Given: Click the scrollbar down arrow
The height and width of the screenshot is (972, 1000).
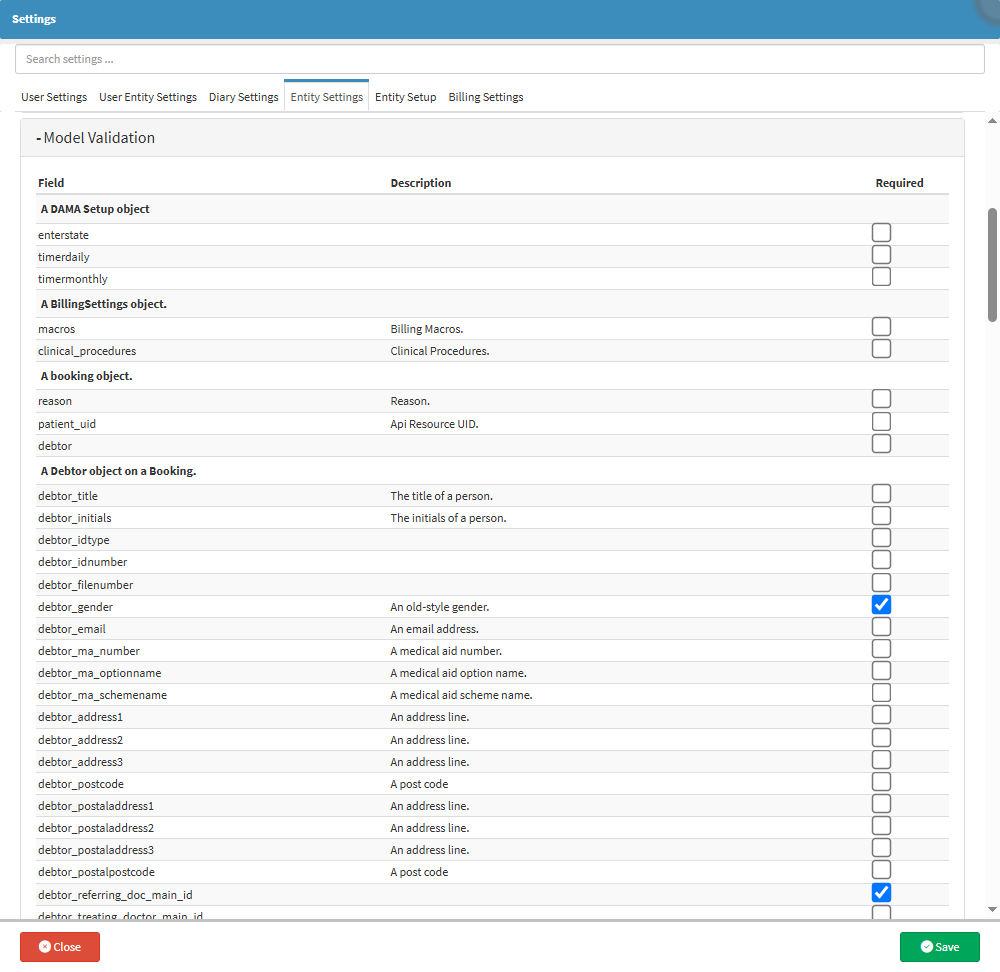Looking at the screenshot, I should 992,909.
